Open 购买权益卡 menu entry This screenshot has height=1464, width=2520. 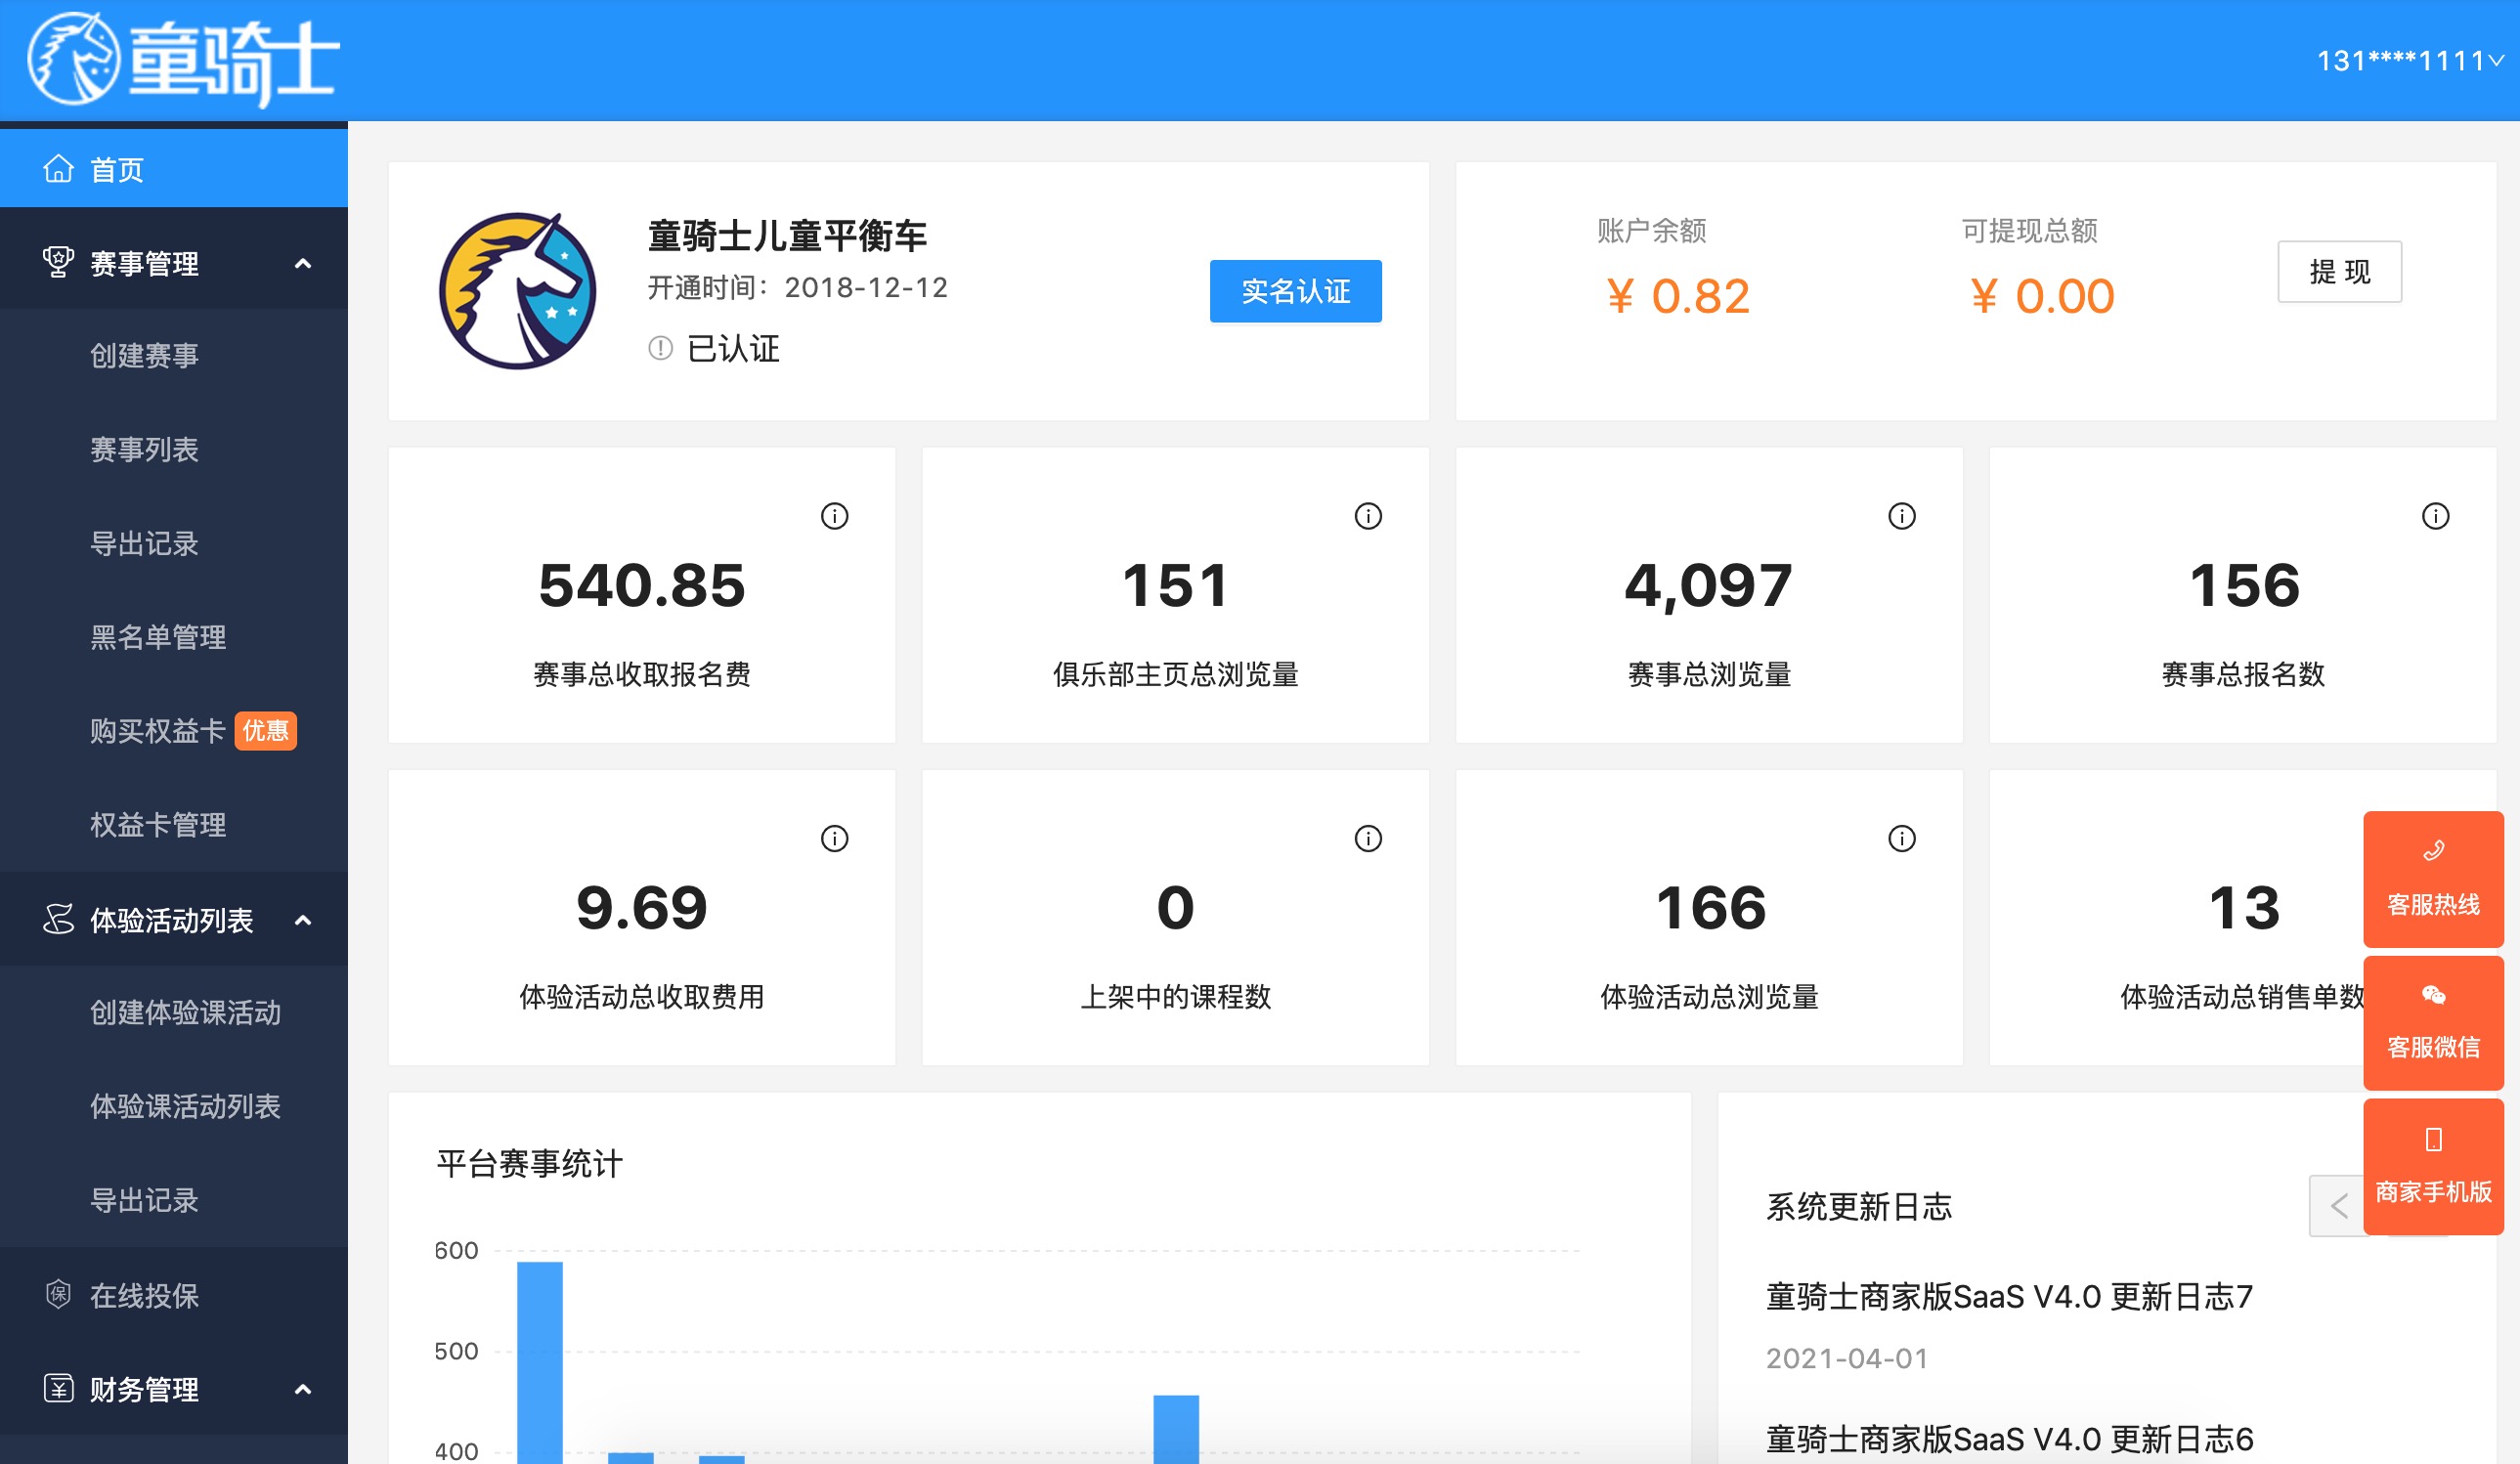[x=158, y=731]
